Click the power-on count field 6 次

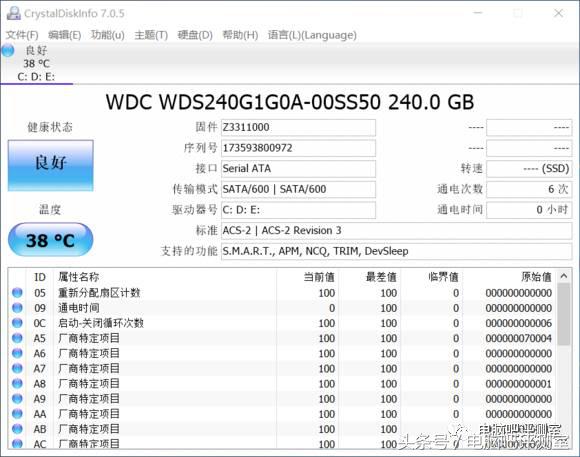point(529,189)
